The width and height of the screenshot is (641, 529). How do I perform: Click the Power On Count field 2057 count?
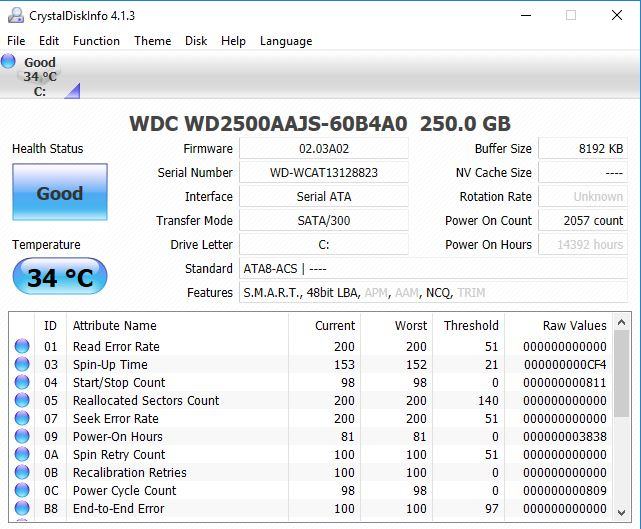583,221
